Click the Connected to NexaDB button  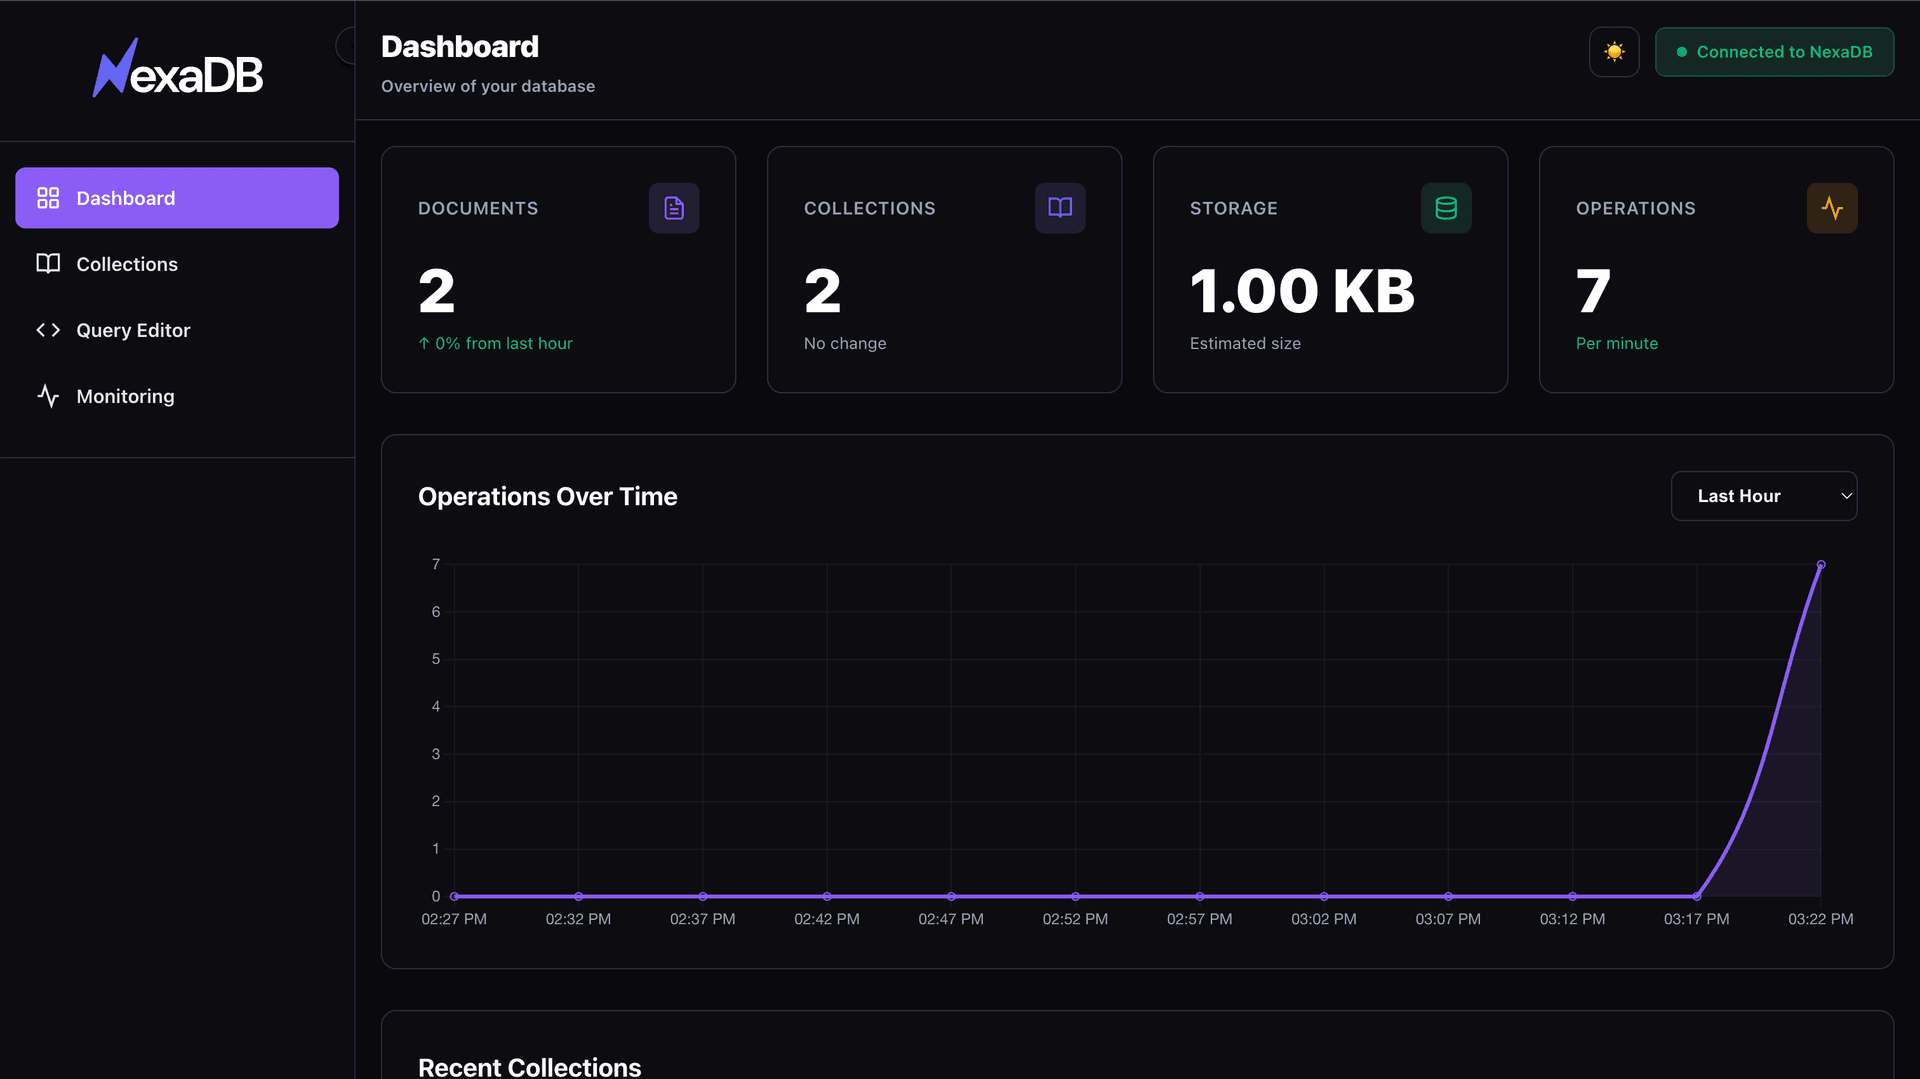[1774, 52]
